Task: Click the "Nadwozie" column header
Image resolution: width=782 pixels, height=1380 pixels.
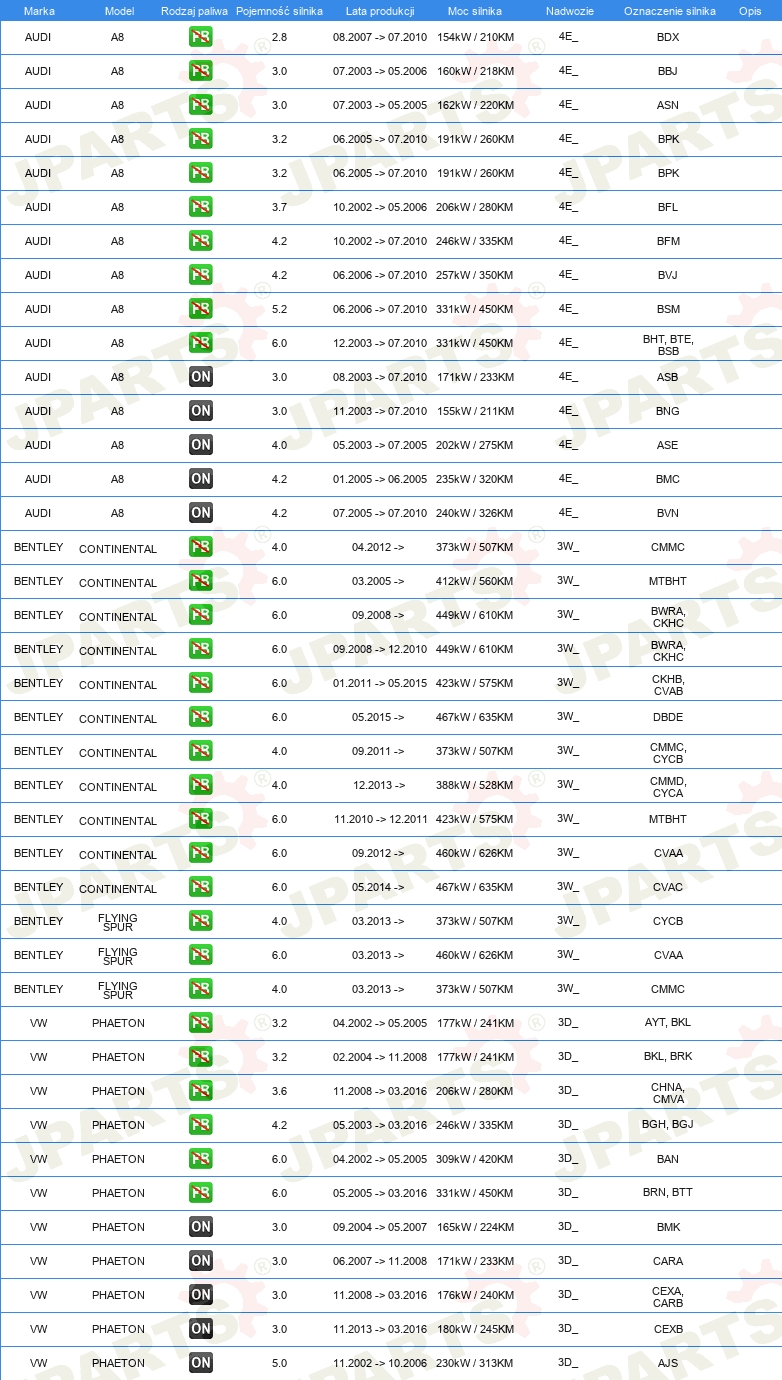Action: pyautogui.click(x=569, y=11)
